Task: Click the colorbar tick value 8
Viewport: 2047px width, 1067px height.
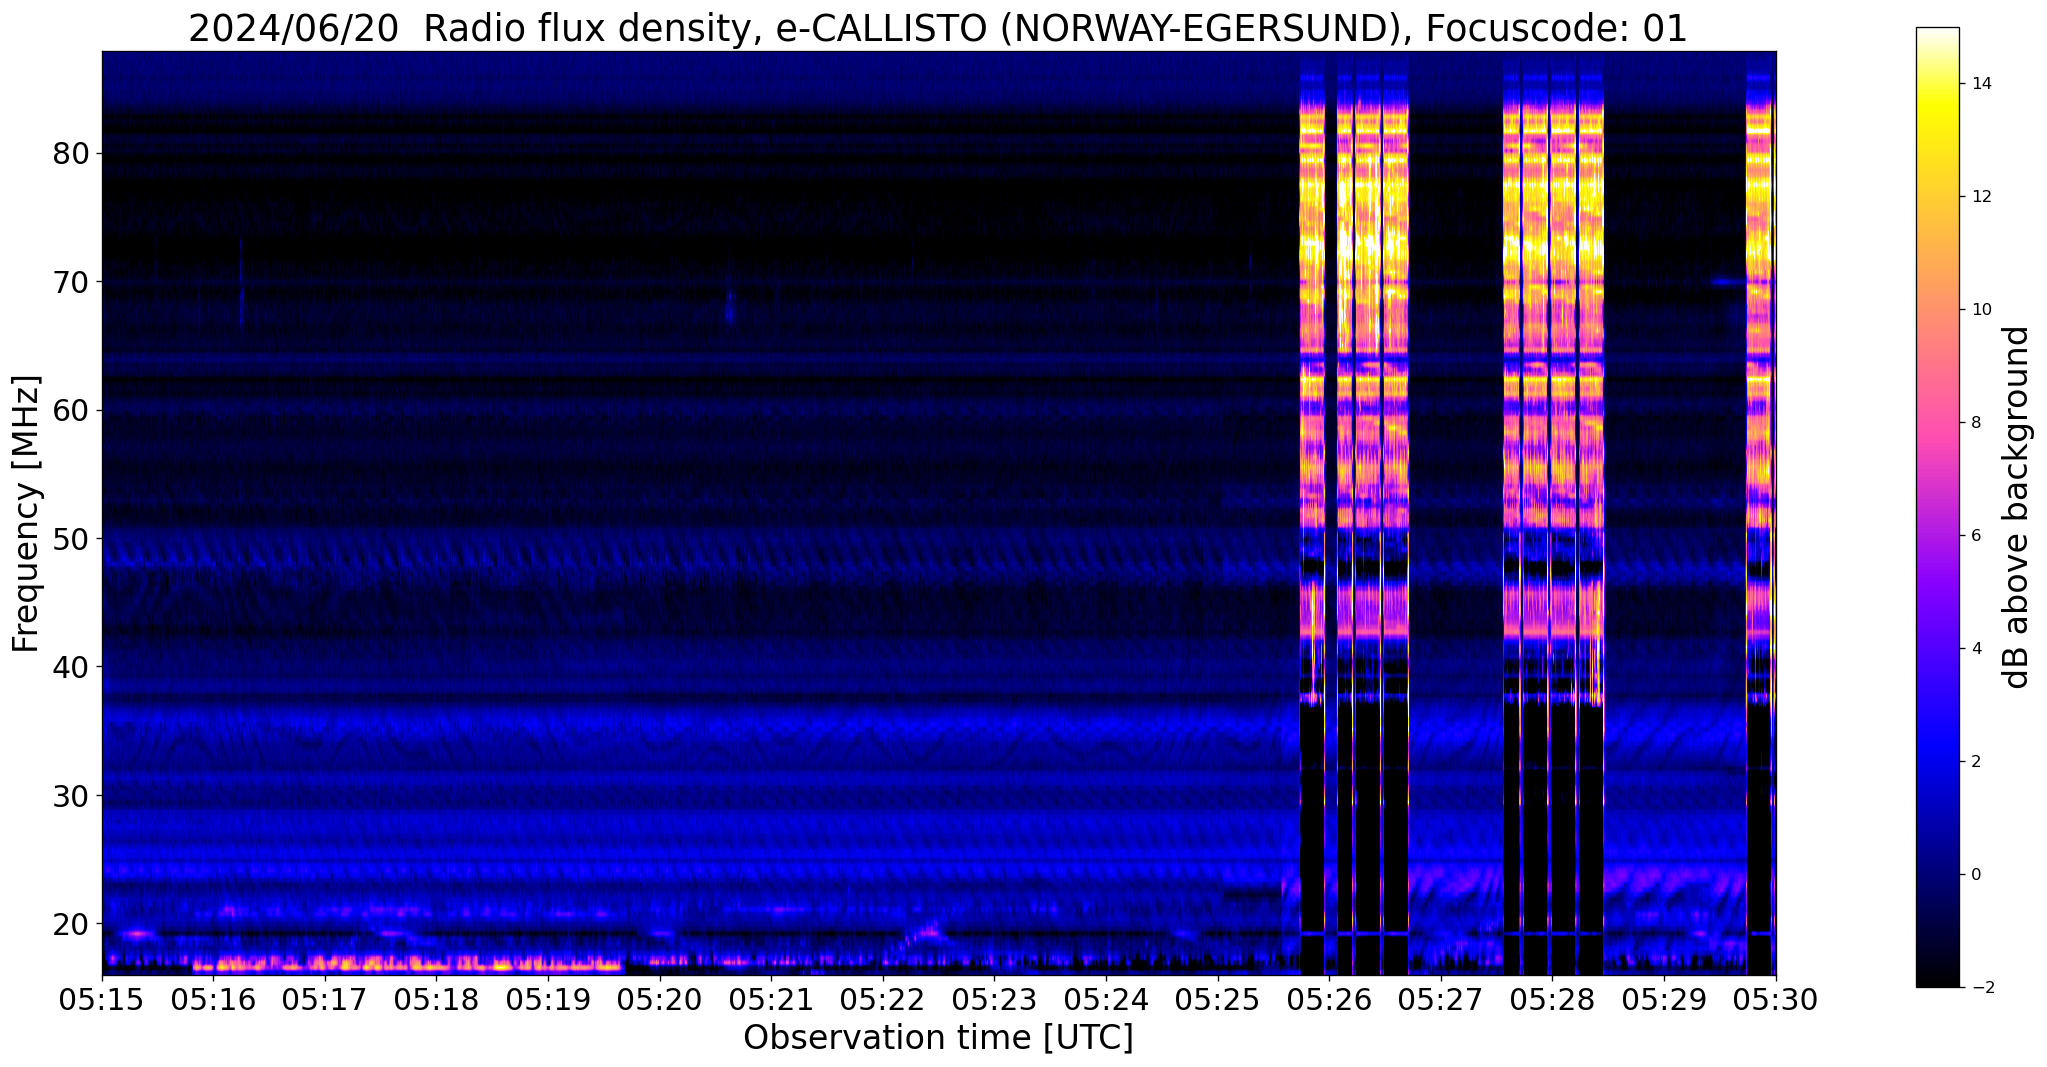Action: [1975, 422]
